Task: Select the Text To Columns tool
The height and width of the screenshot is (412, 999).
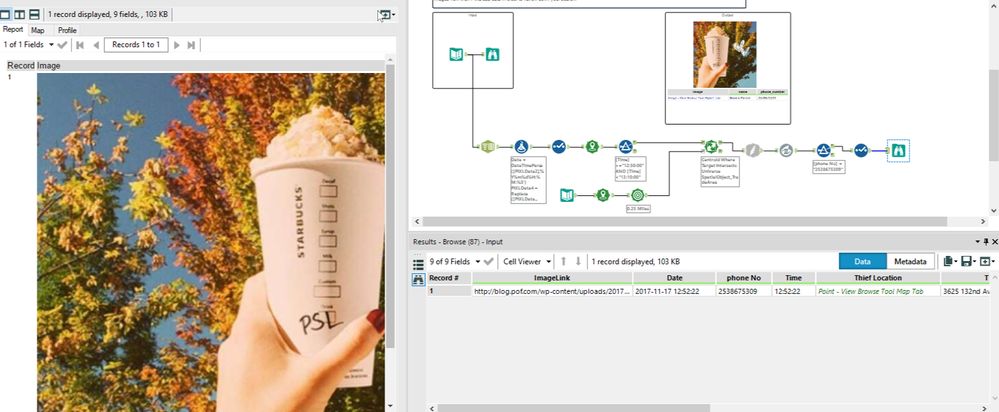Action: [x=488, y=147]
